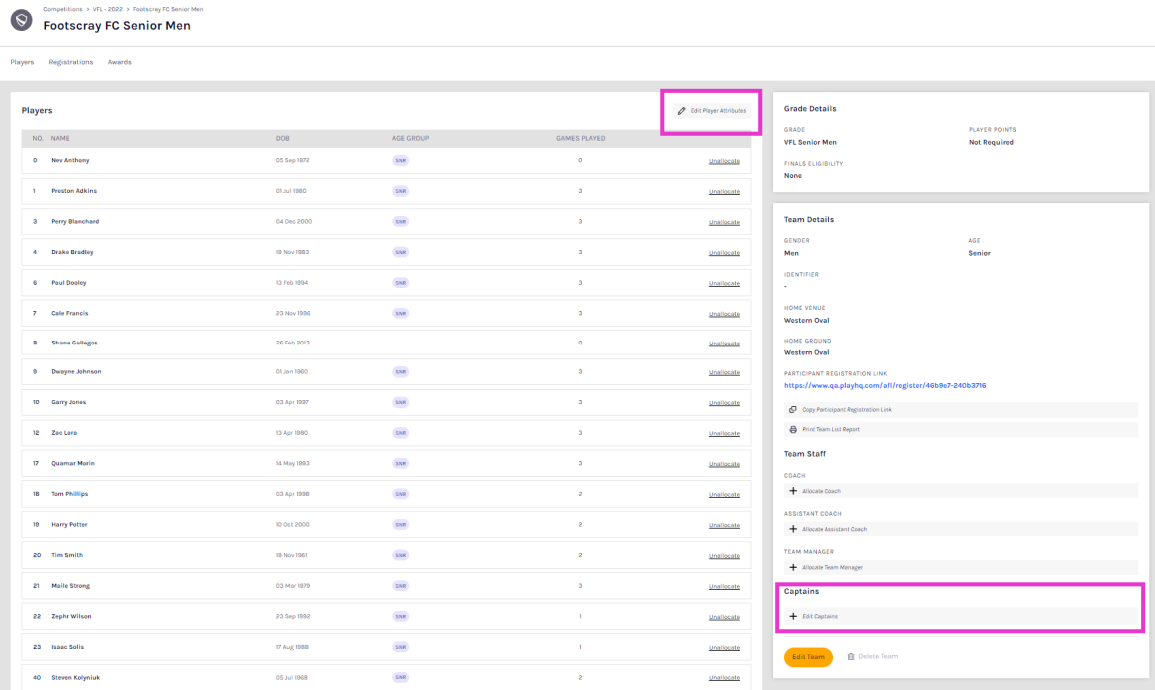The image size is (1155, 690).
Task: Open the Awards tab
Action: pos(119,62)
